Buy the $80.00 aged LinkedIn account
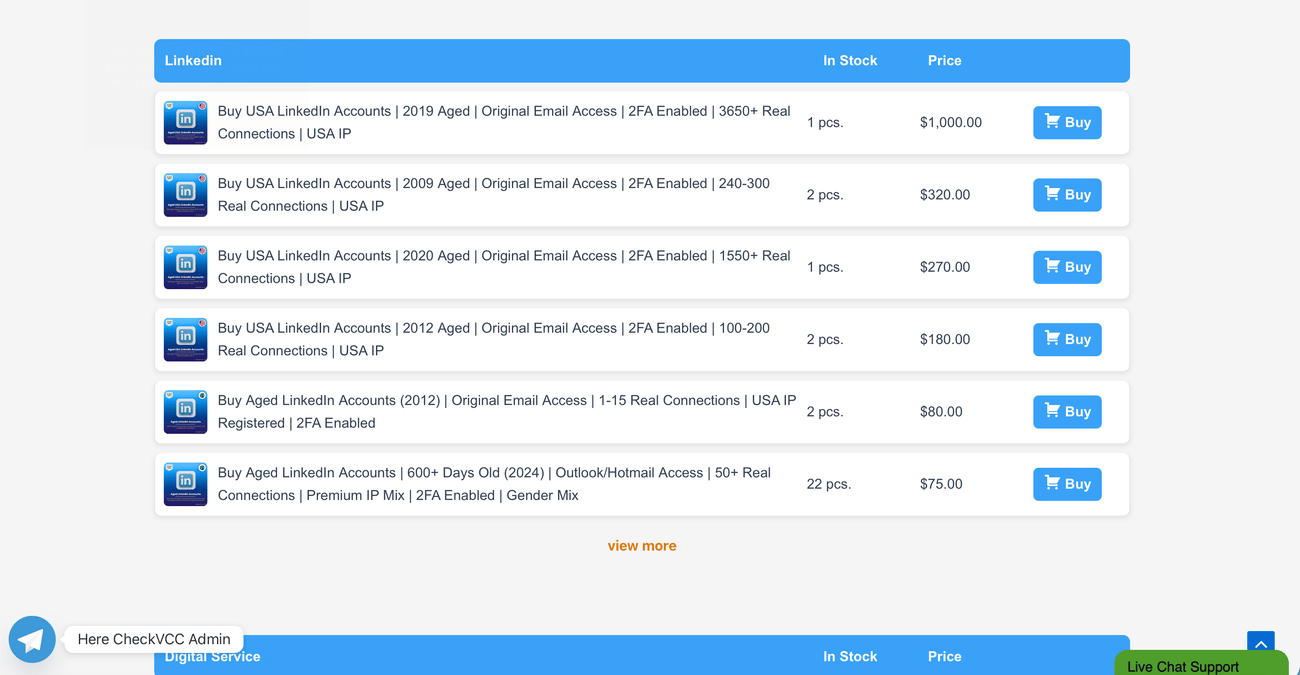Viewport: 1300px width, 675px height. pos(1067,412)
